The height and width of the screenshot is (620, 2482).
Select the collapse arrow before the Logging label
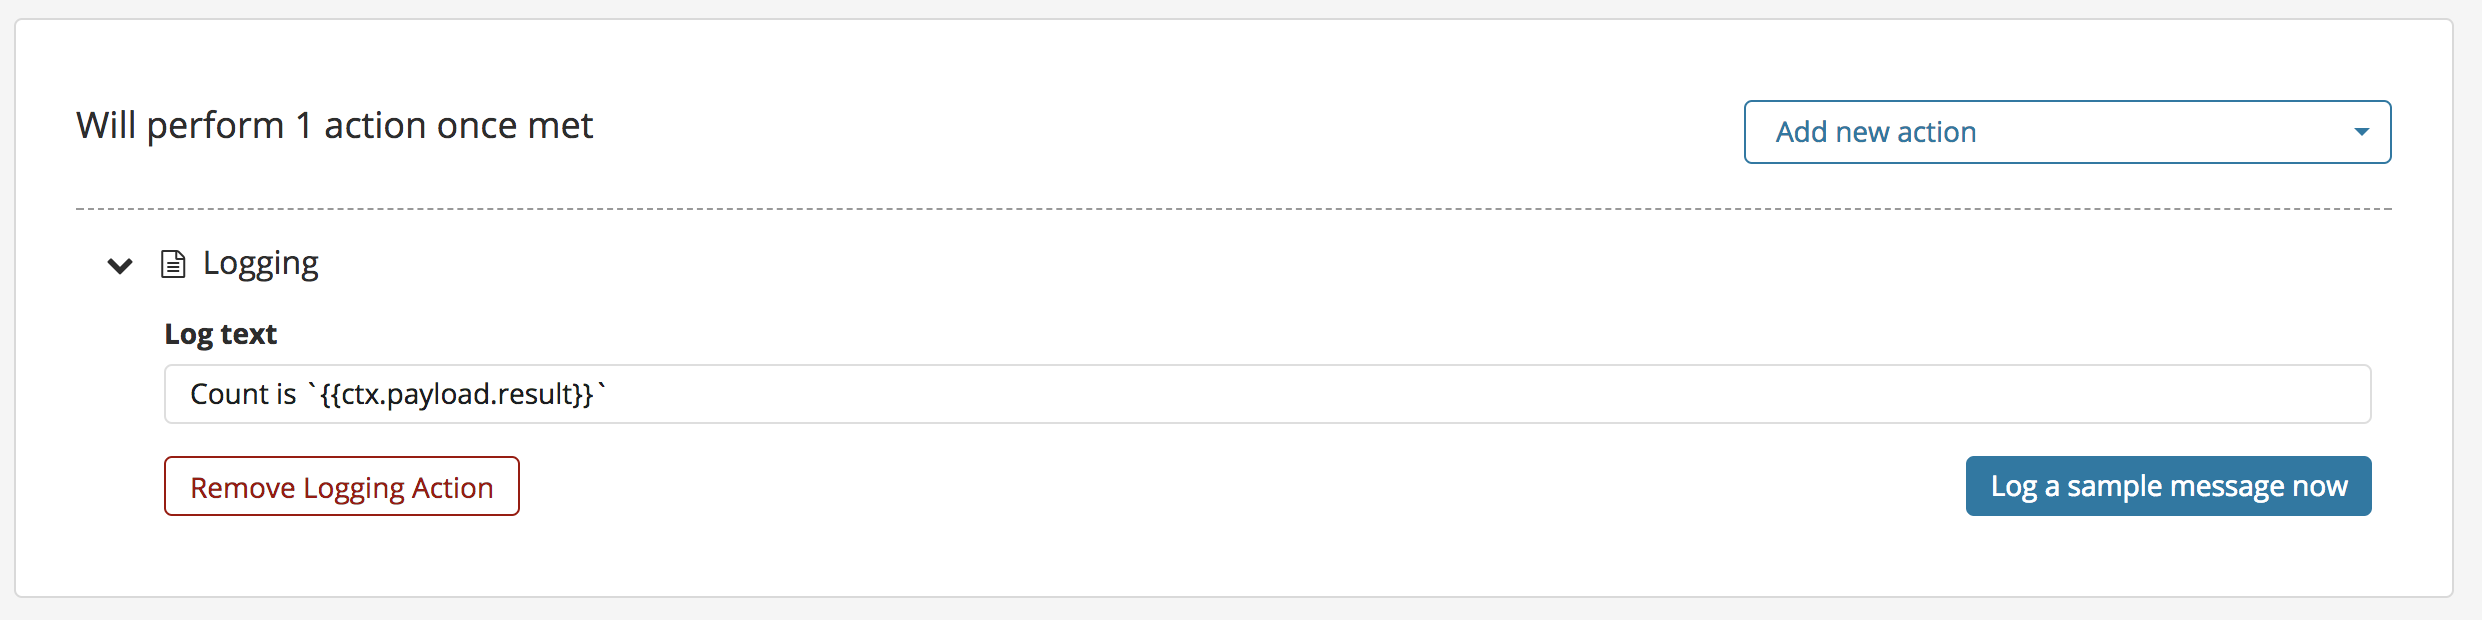[119, 265]
